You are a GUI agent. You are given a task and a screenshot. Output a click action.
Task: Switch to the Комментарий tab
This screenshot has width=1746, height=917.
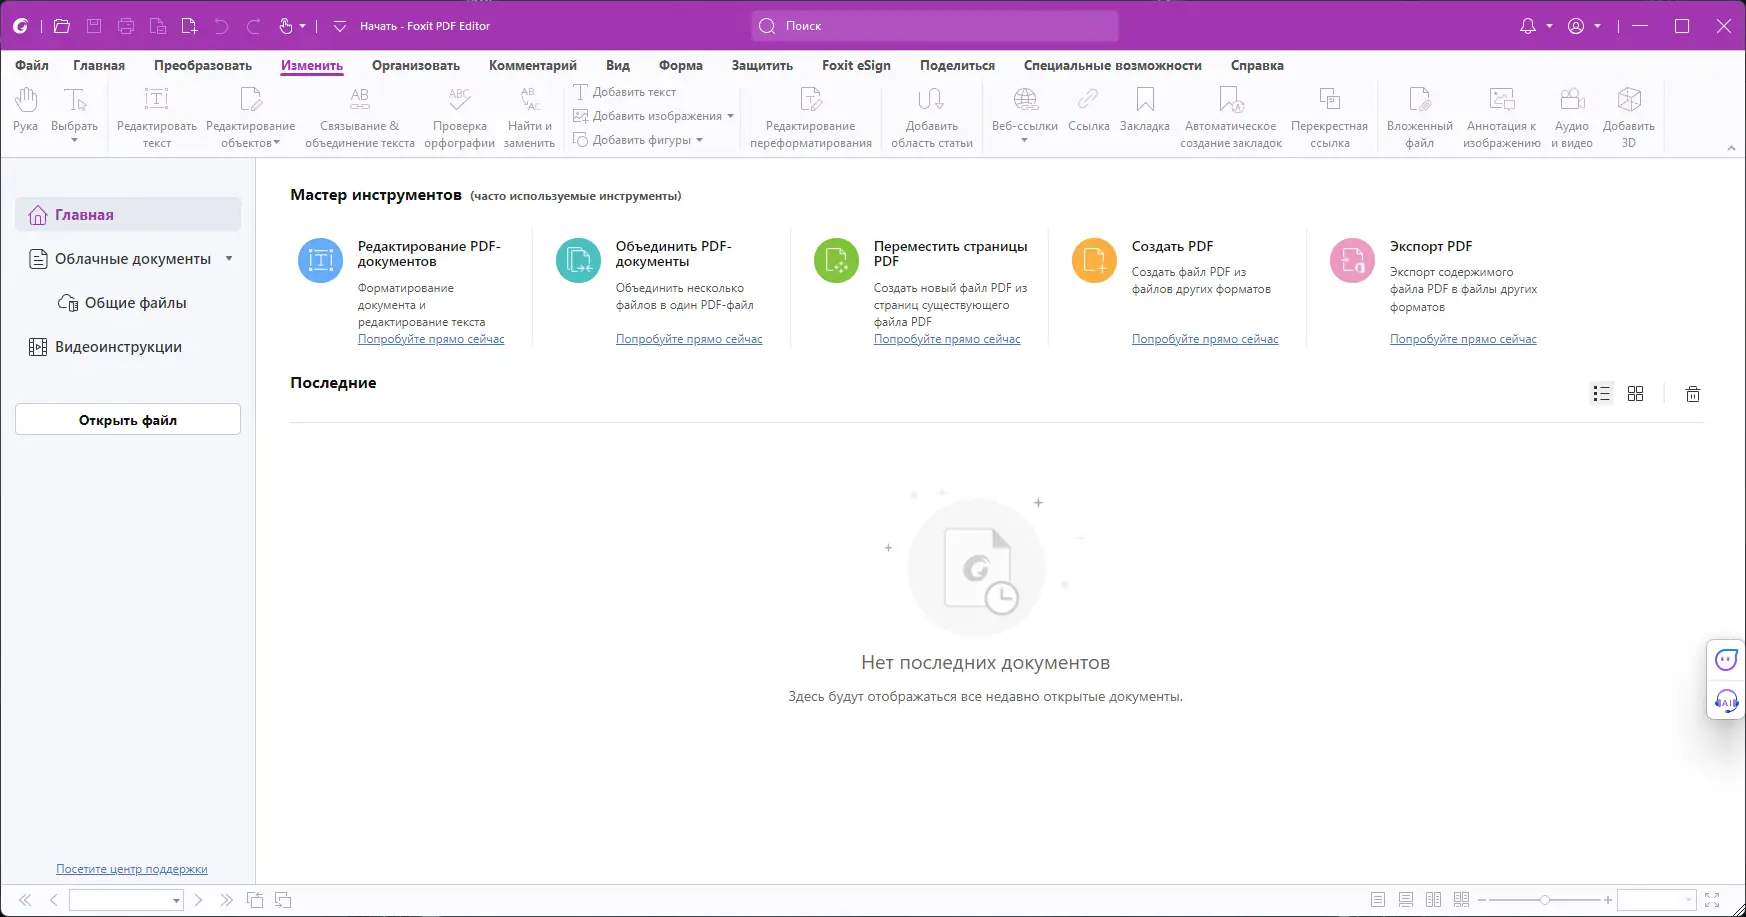tap(533, 65)
